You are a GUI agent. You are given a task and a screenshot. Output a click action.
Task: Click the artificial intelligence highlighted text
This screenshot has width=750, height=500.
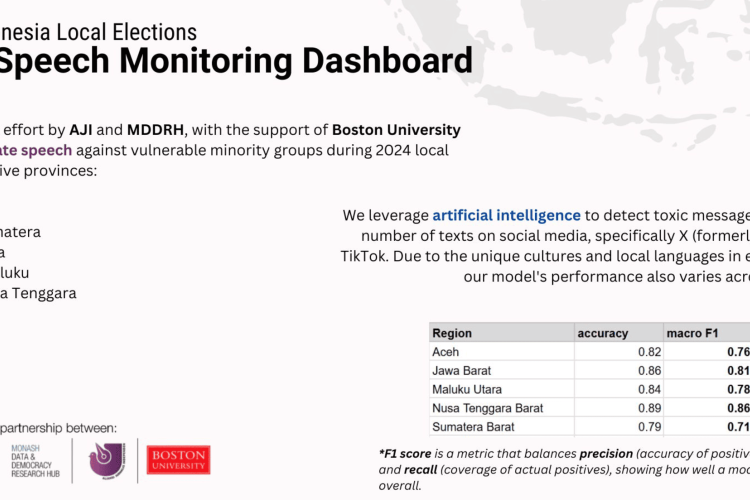[506, 215]
